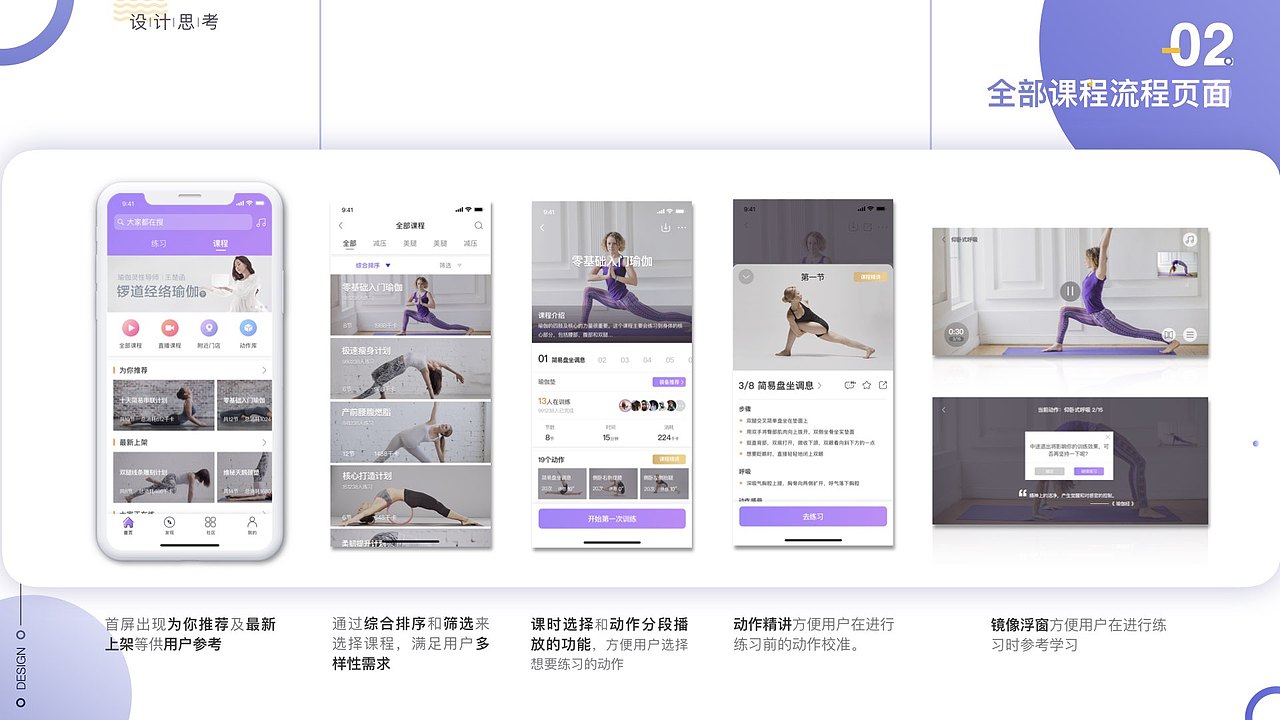The height and width of the screenshot is (720, 1280).
Task: Tap the mirror flip icon in video player
Action: point(1168,334)
